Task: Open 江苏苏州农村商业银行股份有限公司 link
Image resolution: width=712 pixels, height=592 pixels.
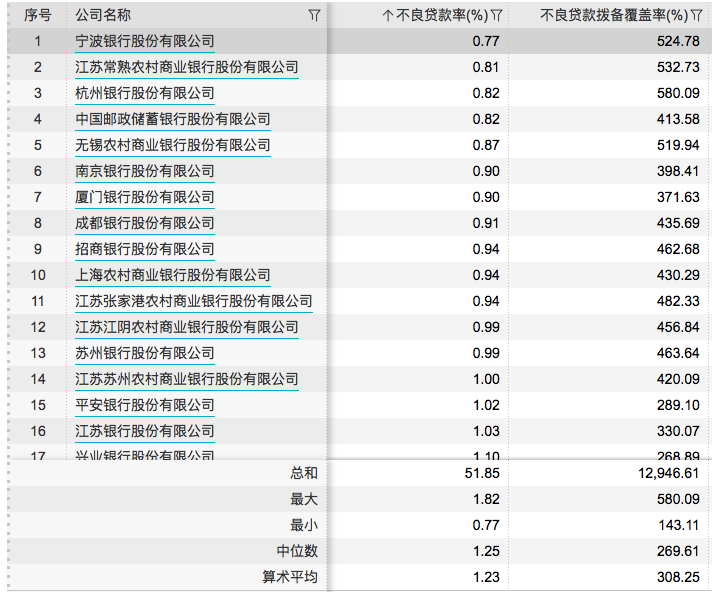Action: (x=187, y=379)
